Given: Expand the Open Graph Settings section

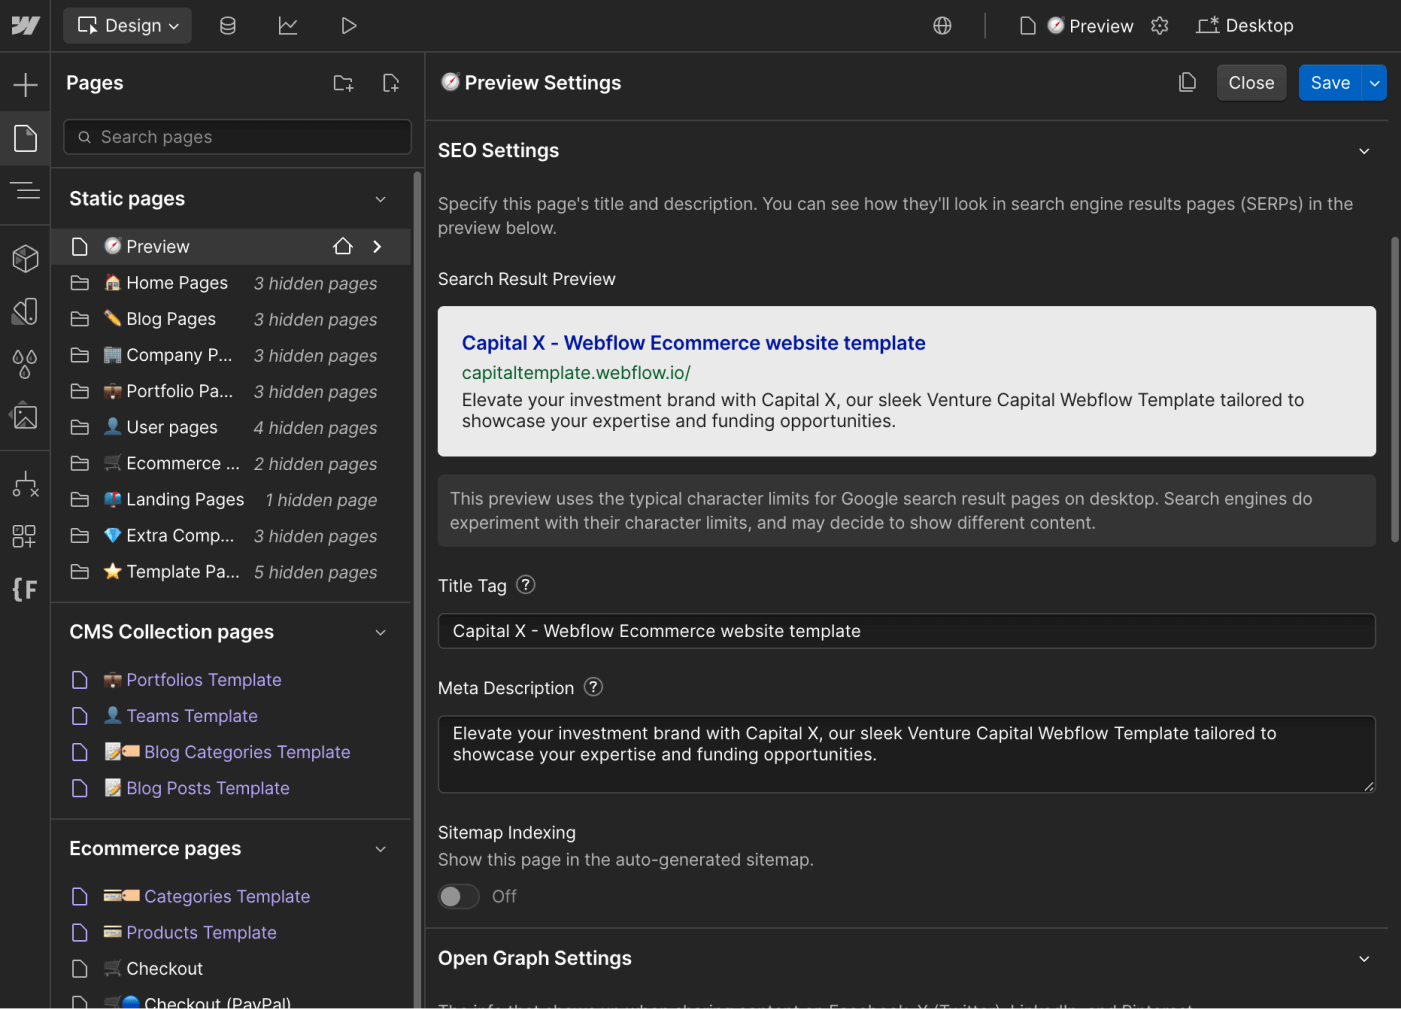Looking at the screenshot, I should 1364,958.
